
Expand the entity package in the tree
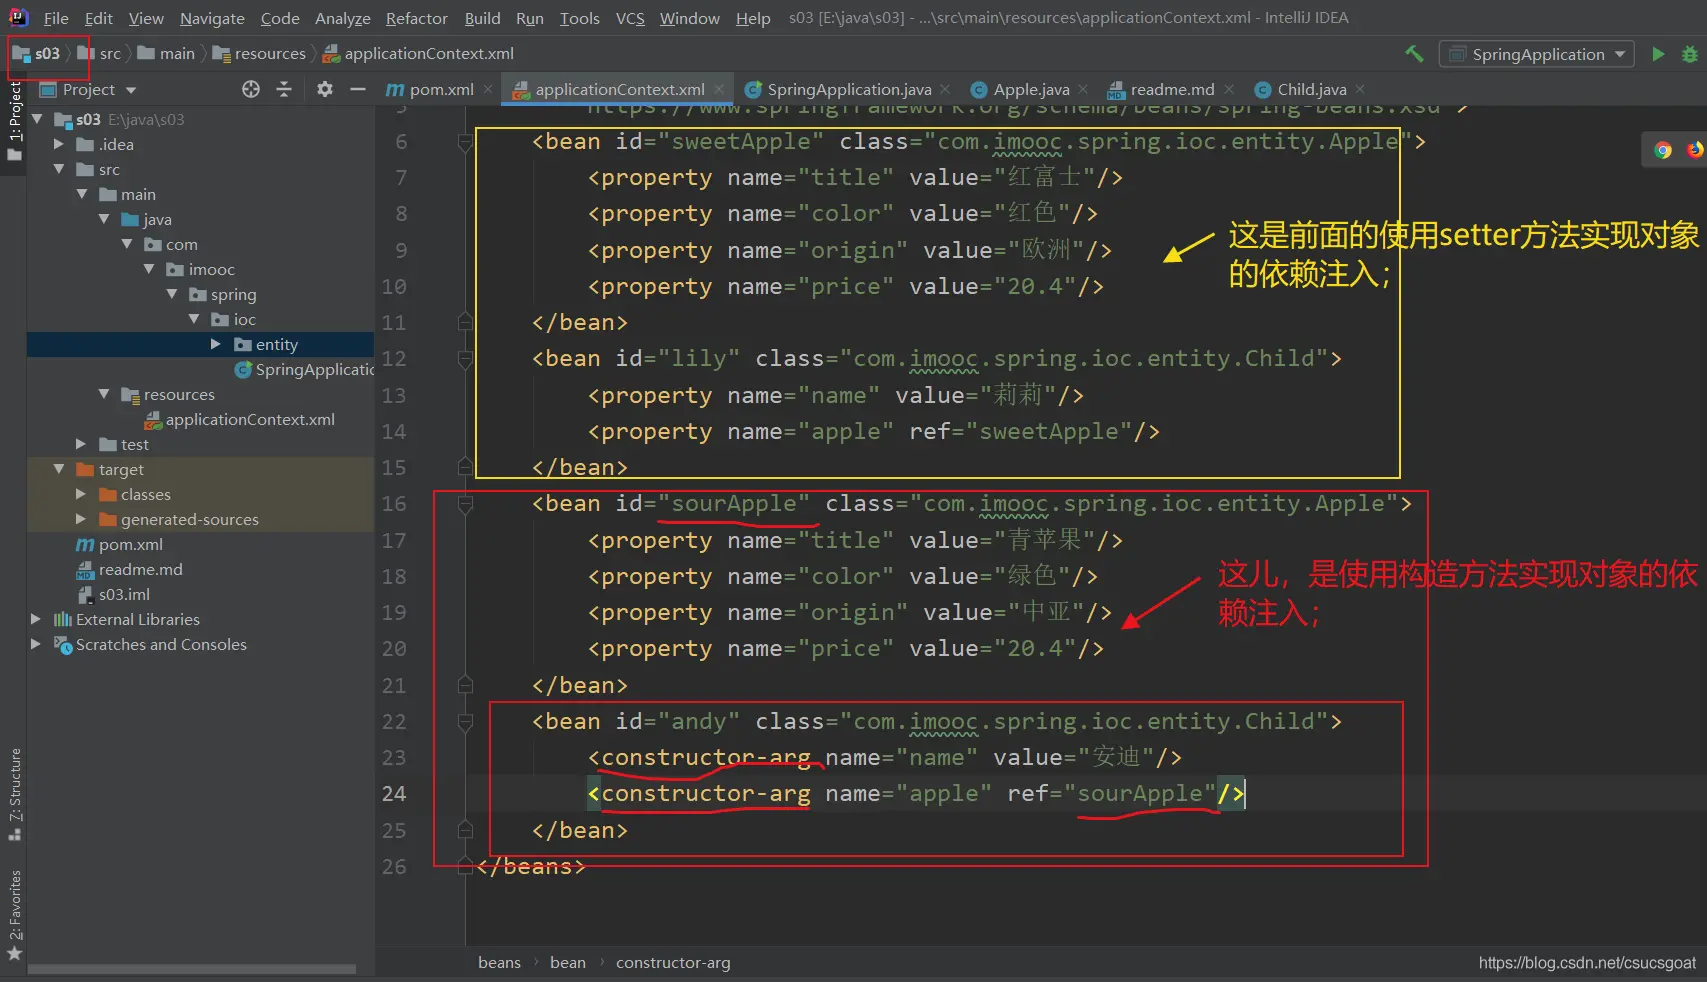click(x=216, y=344)
